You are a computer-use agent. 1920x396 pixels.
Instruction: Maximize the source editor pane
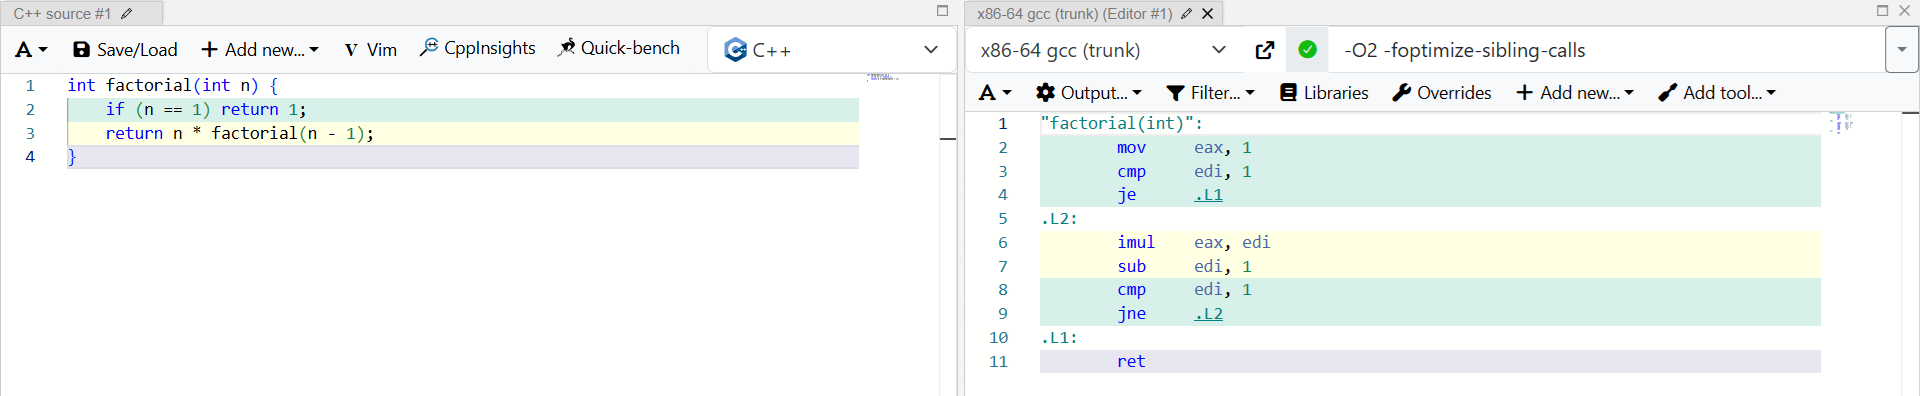[942, 11]
